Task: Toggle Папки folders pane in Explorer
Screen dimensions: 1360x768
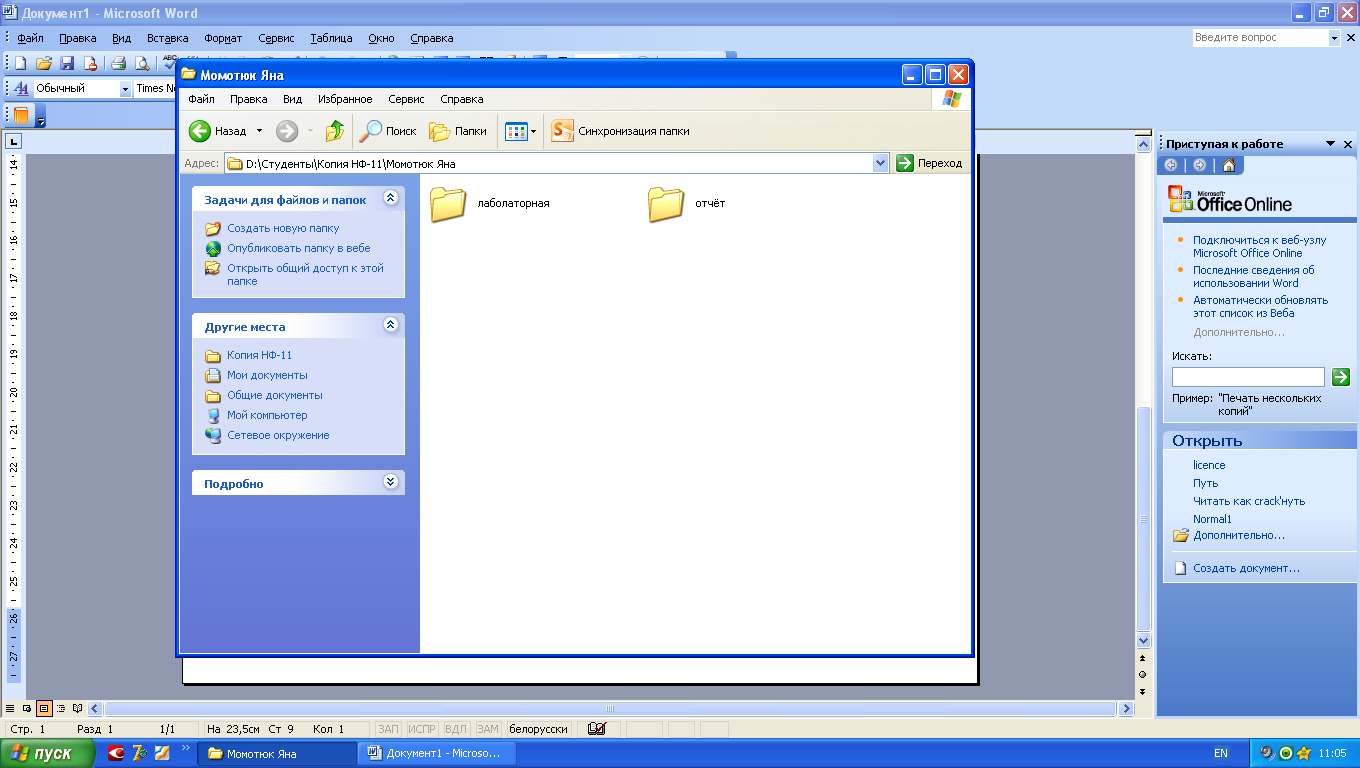Action: point(458,131)
